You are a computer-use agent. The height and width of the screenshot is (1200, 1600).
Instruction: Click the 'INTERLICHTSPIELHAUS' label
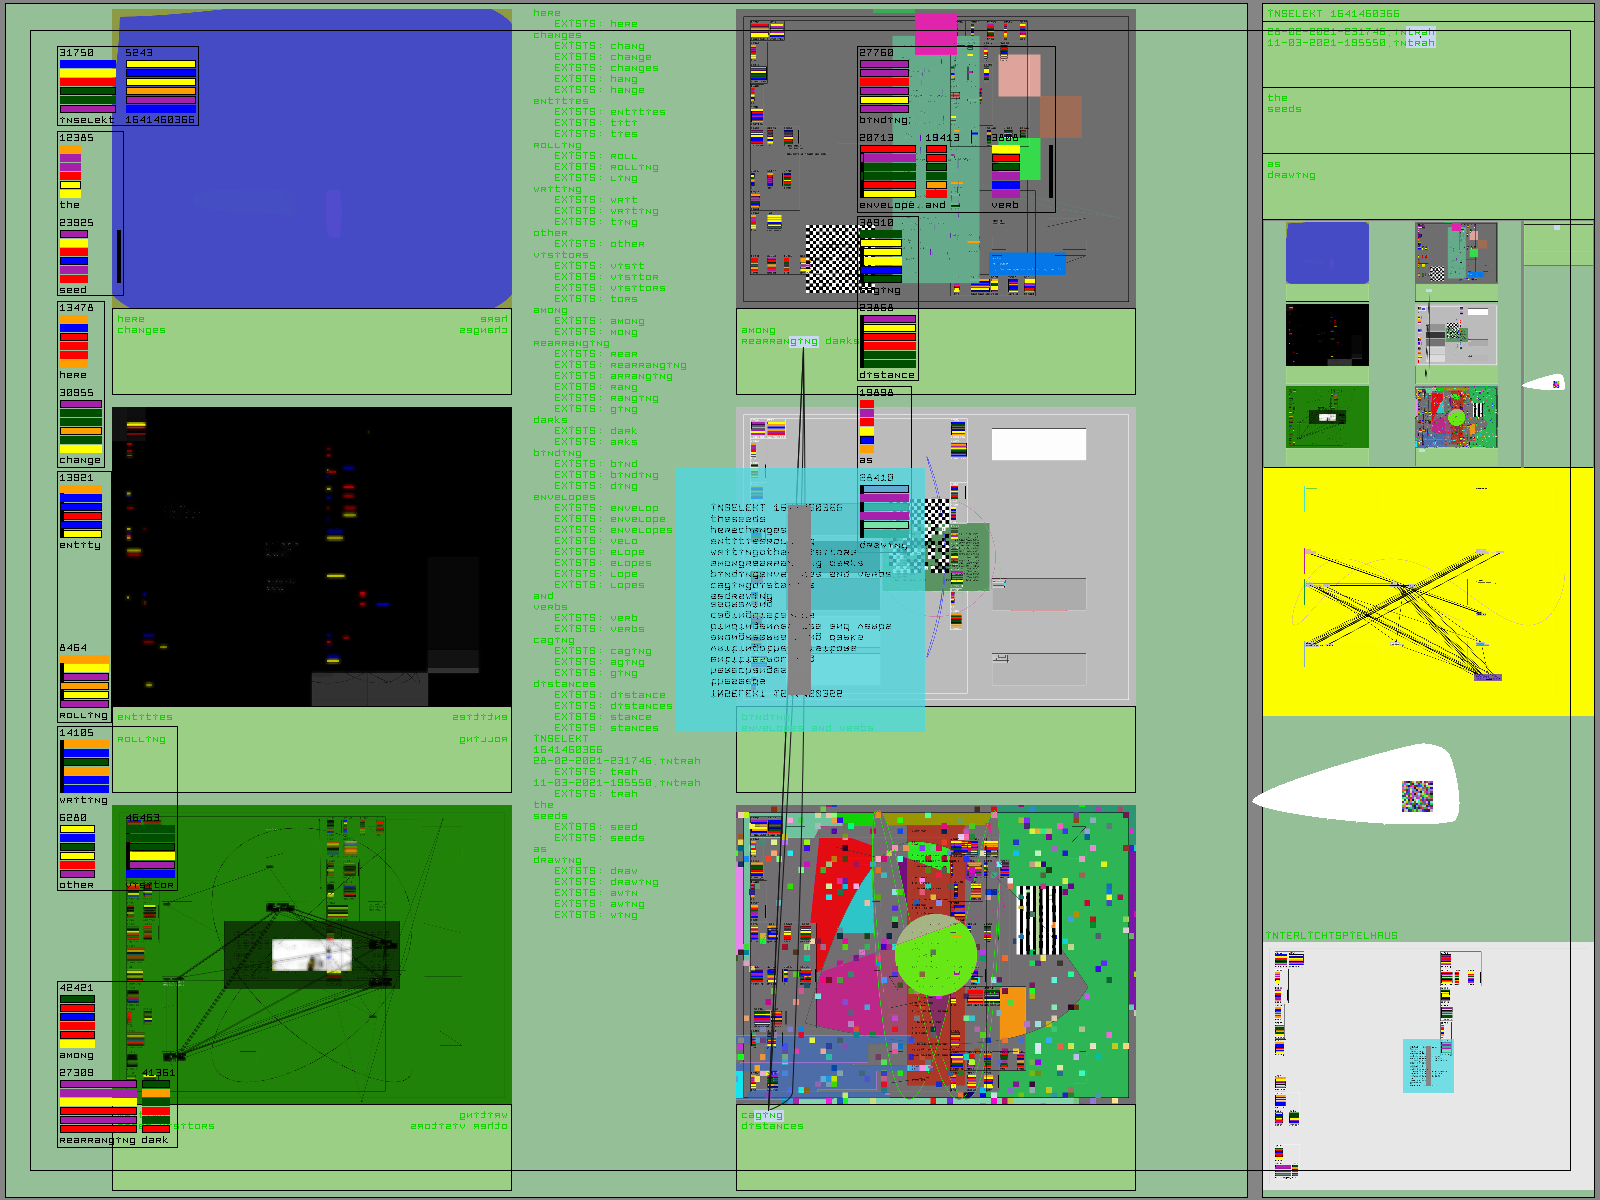[1331, 936]
